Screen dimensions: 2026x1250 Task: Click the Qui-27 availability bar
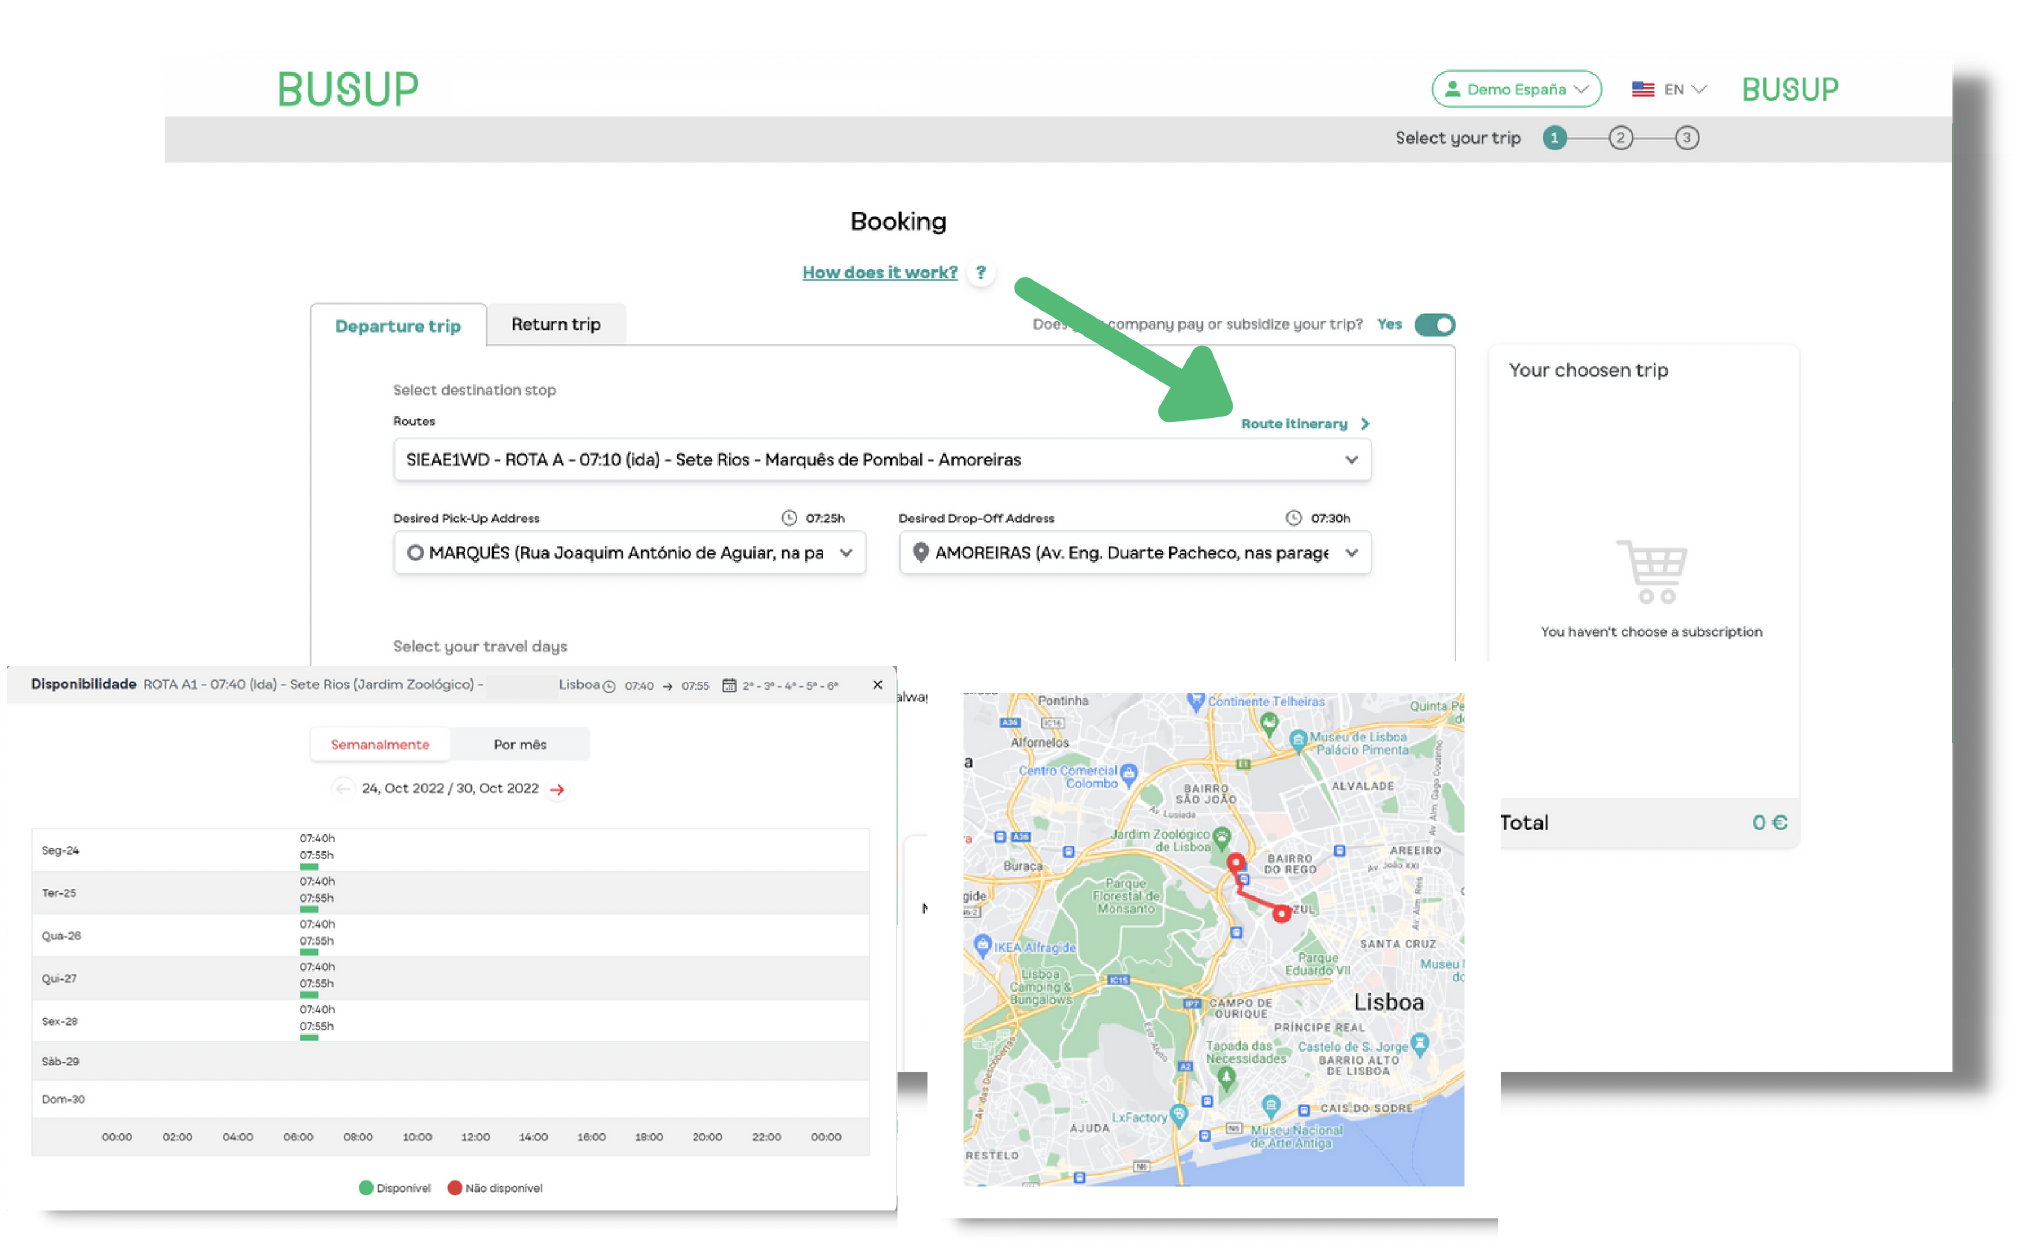click(x=309, y=995)
